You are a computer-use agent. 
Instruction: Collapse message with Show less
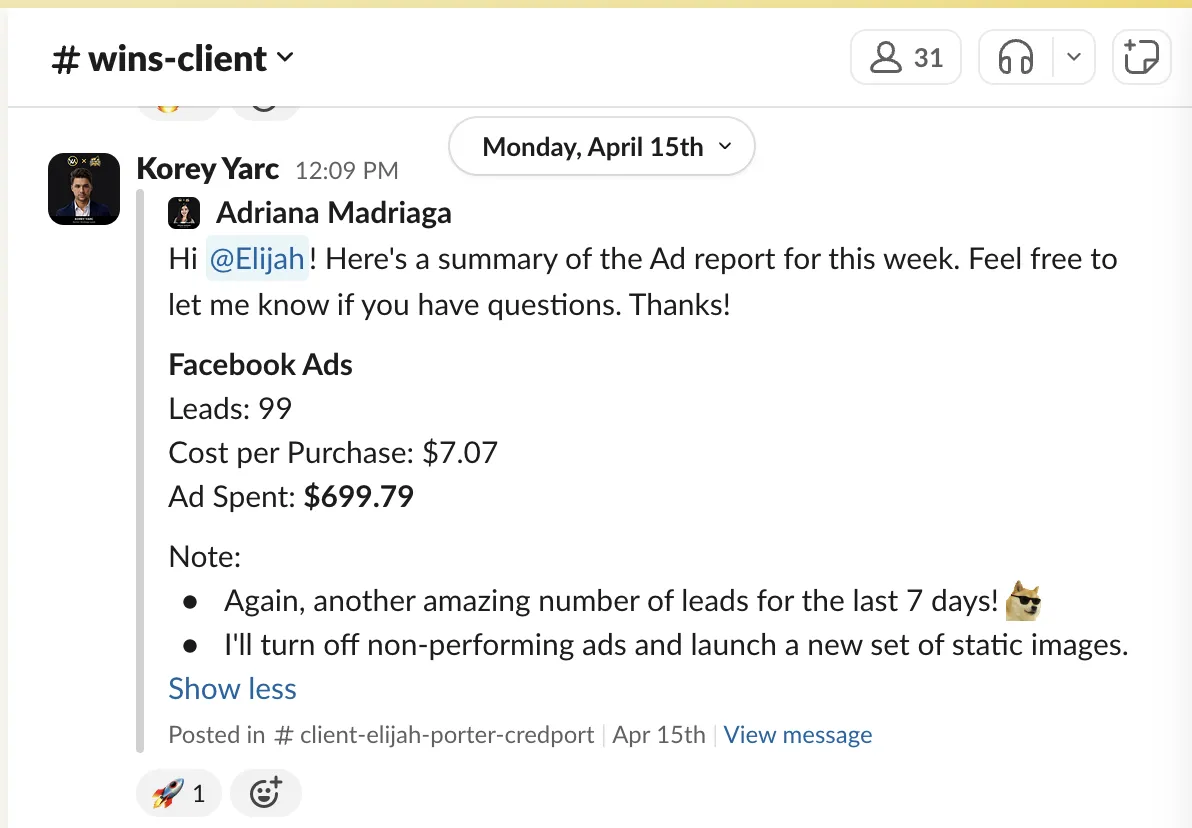[x=232, y=689]
